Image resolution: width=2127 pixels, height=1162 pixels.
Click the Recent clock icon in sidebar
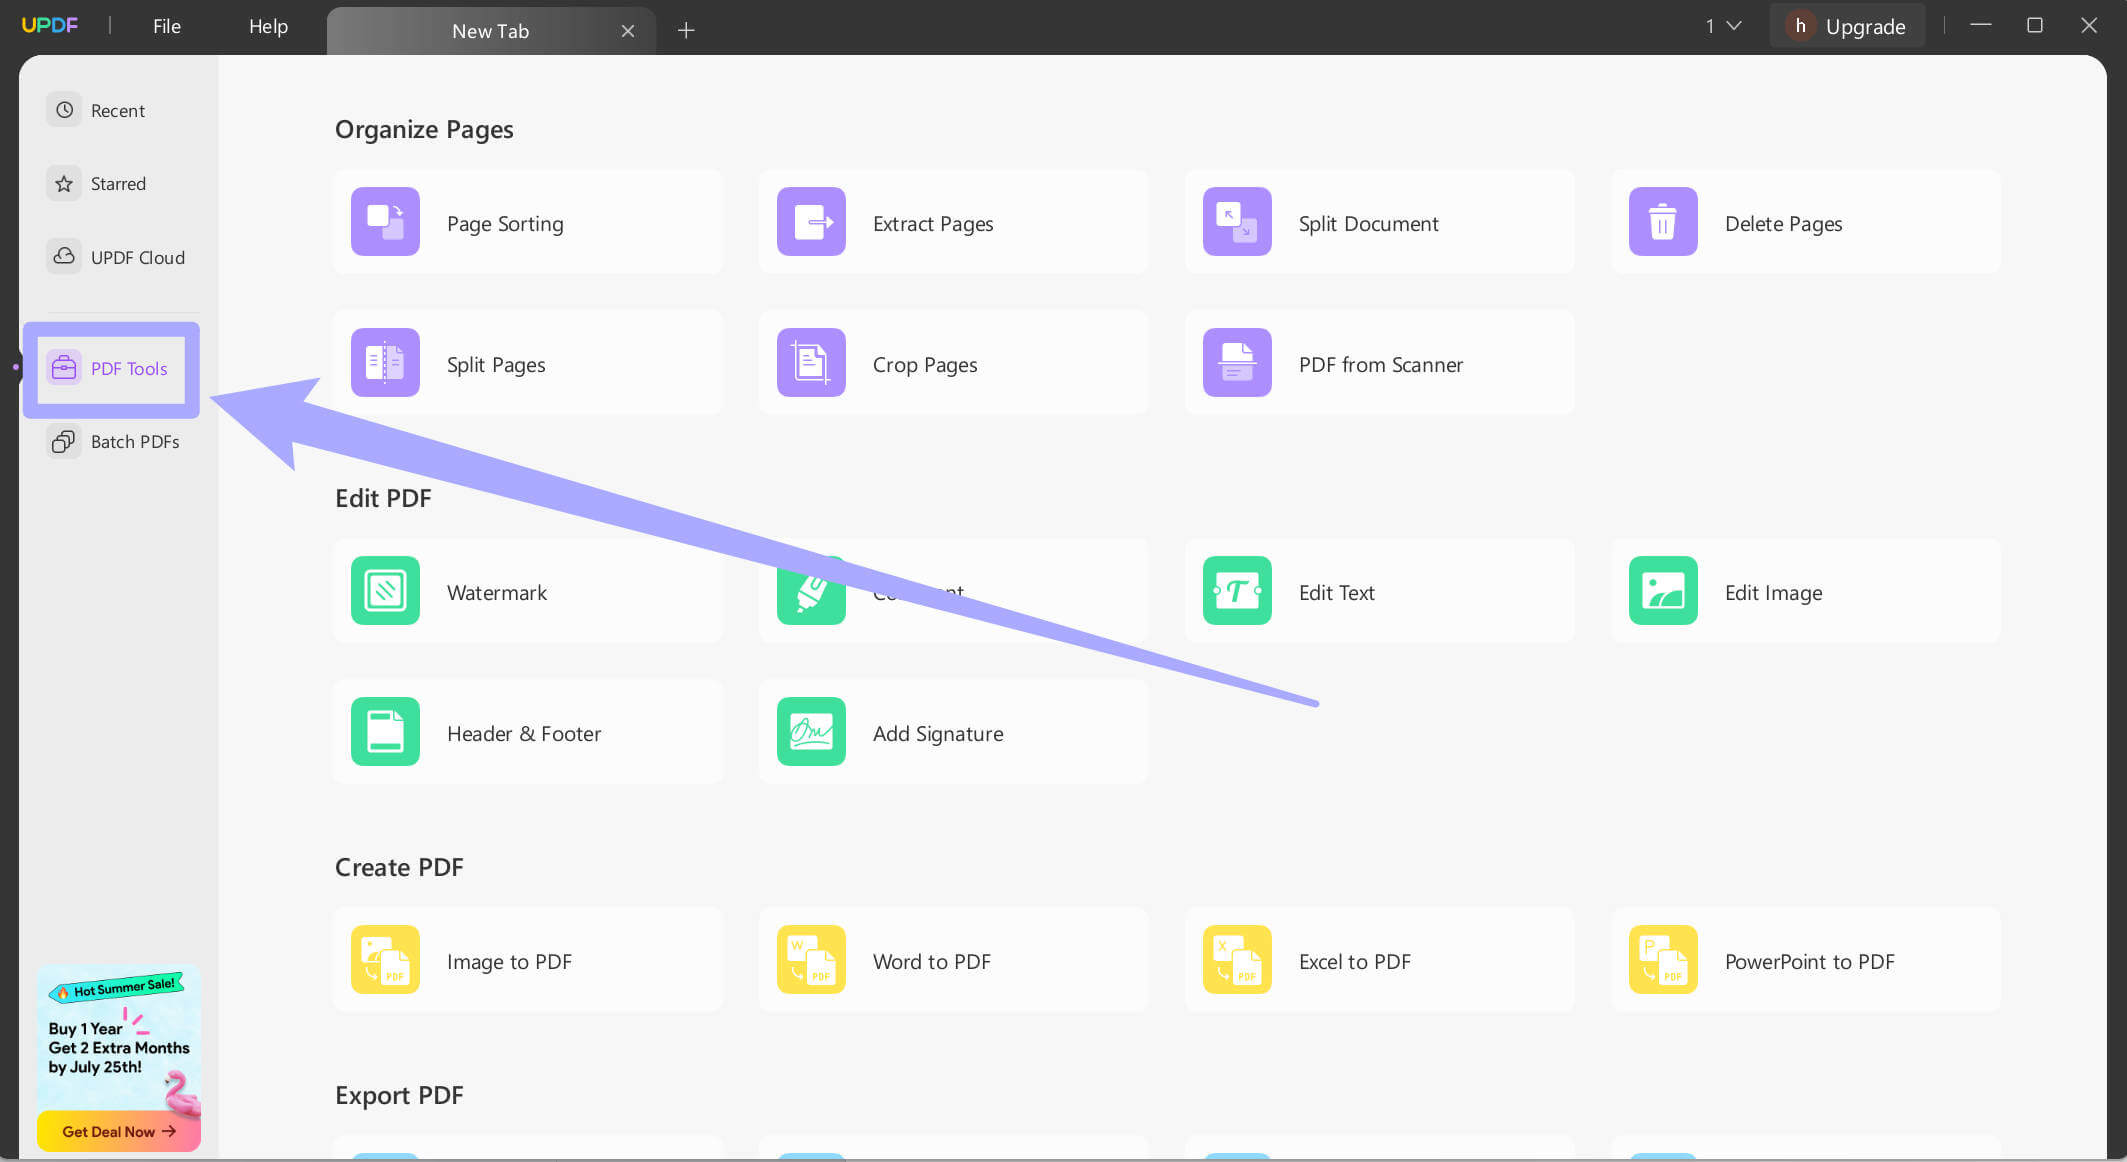pos(64,110)
